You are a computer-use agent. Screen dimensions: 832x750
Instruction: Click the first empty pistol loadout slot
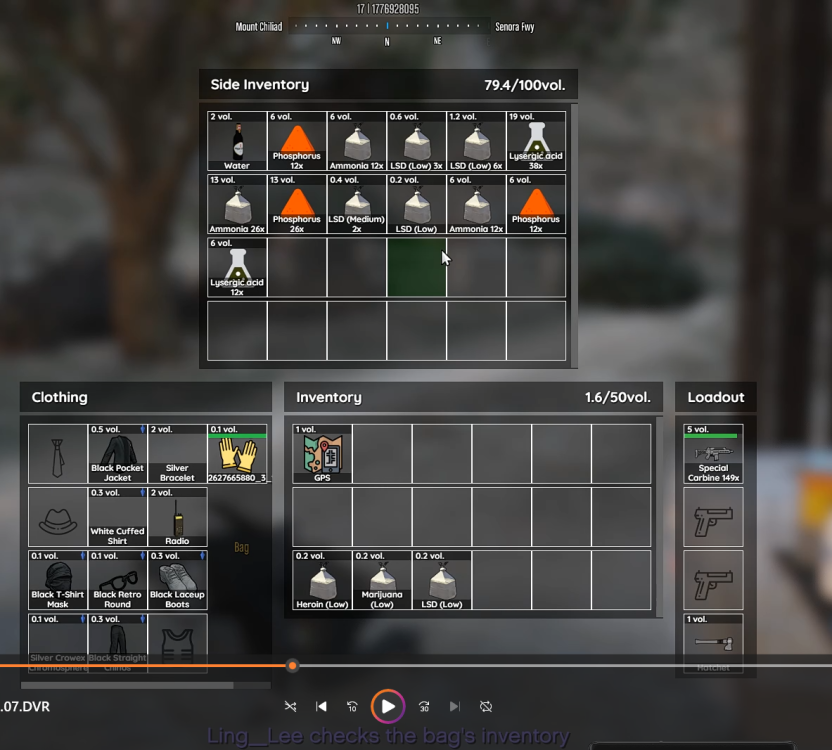[713, 516]
